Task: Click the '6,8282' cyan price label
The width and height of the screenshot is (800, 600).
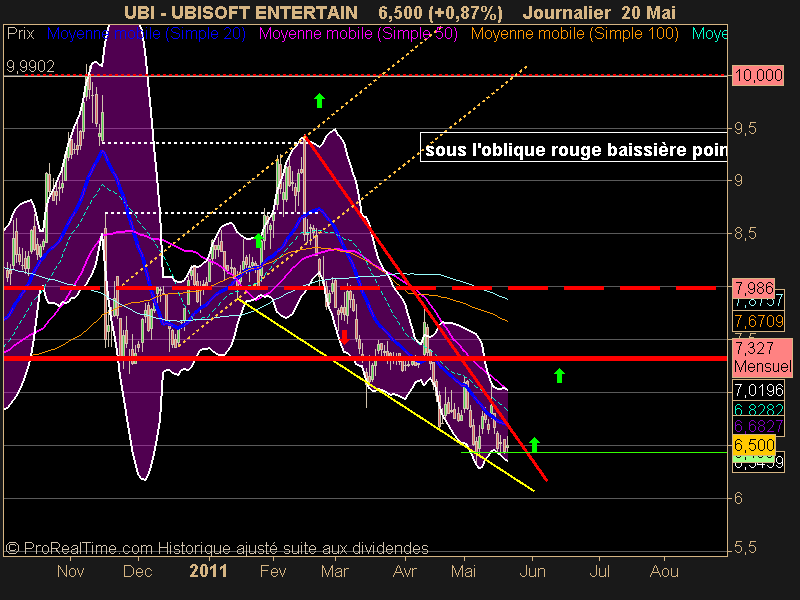Action: coord(759,409)
